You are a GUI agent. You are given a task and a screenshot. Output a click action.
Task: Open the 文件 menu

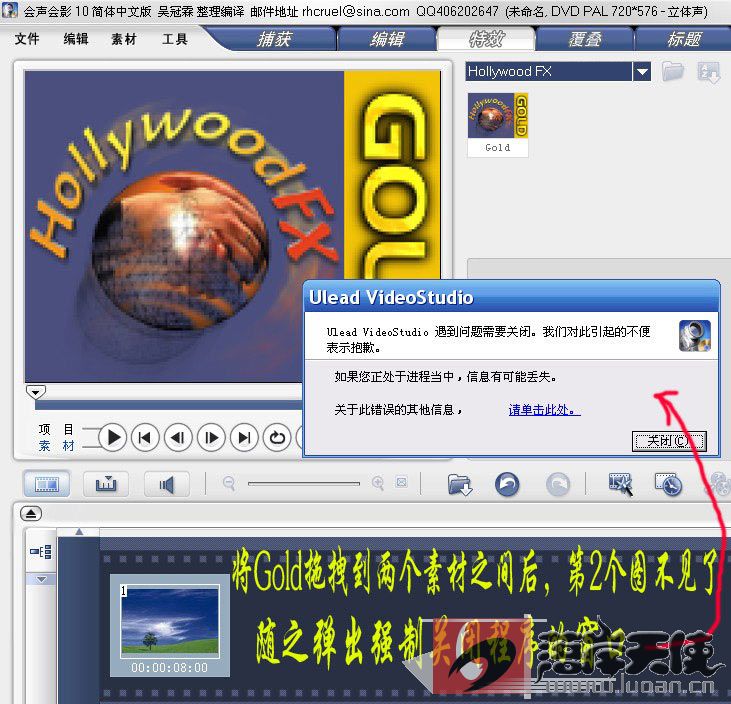point(27,39)
